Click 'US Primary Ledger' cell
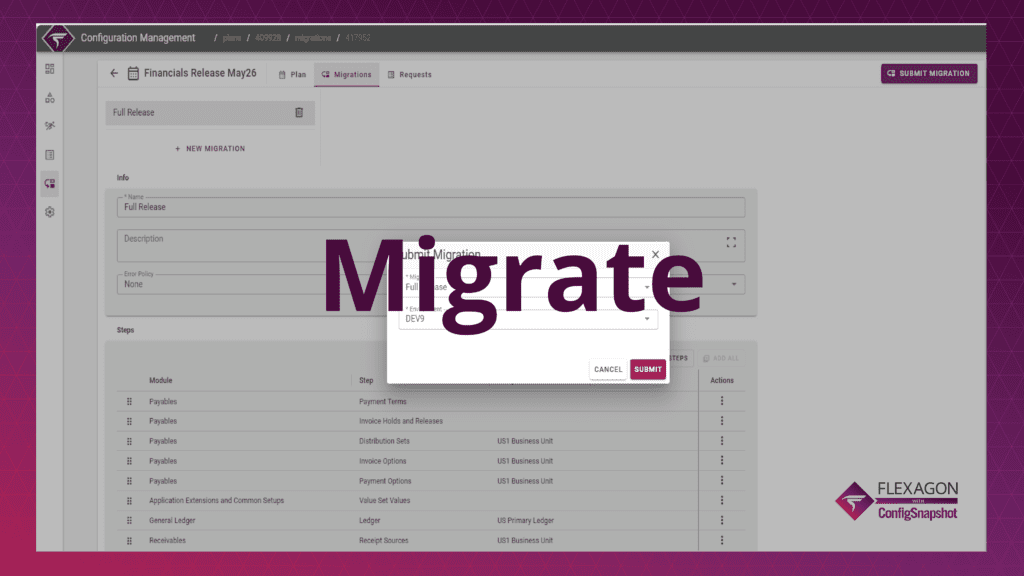This screenshot has width=1024, height=576. (525, 520)
